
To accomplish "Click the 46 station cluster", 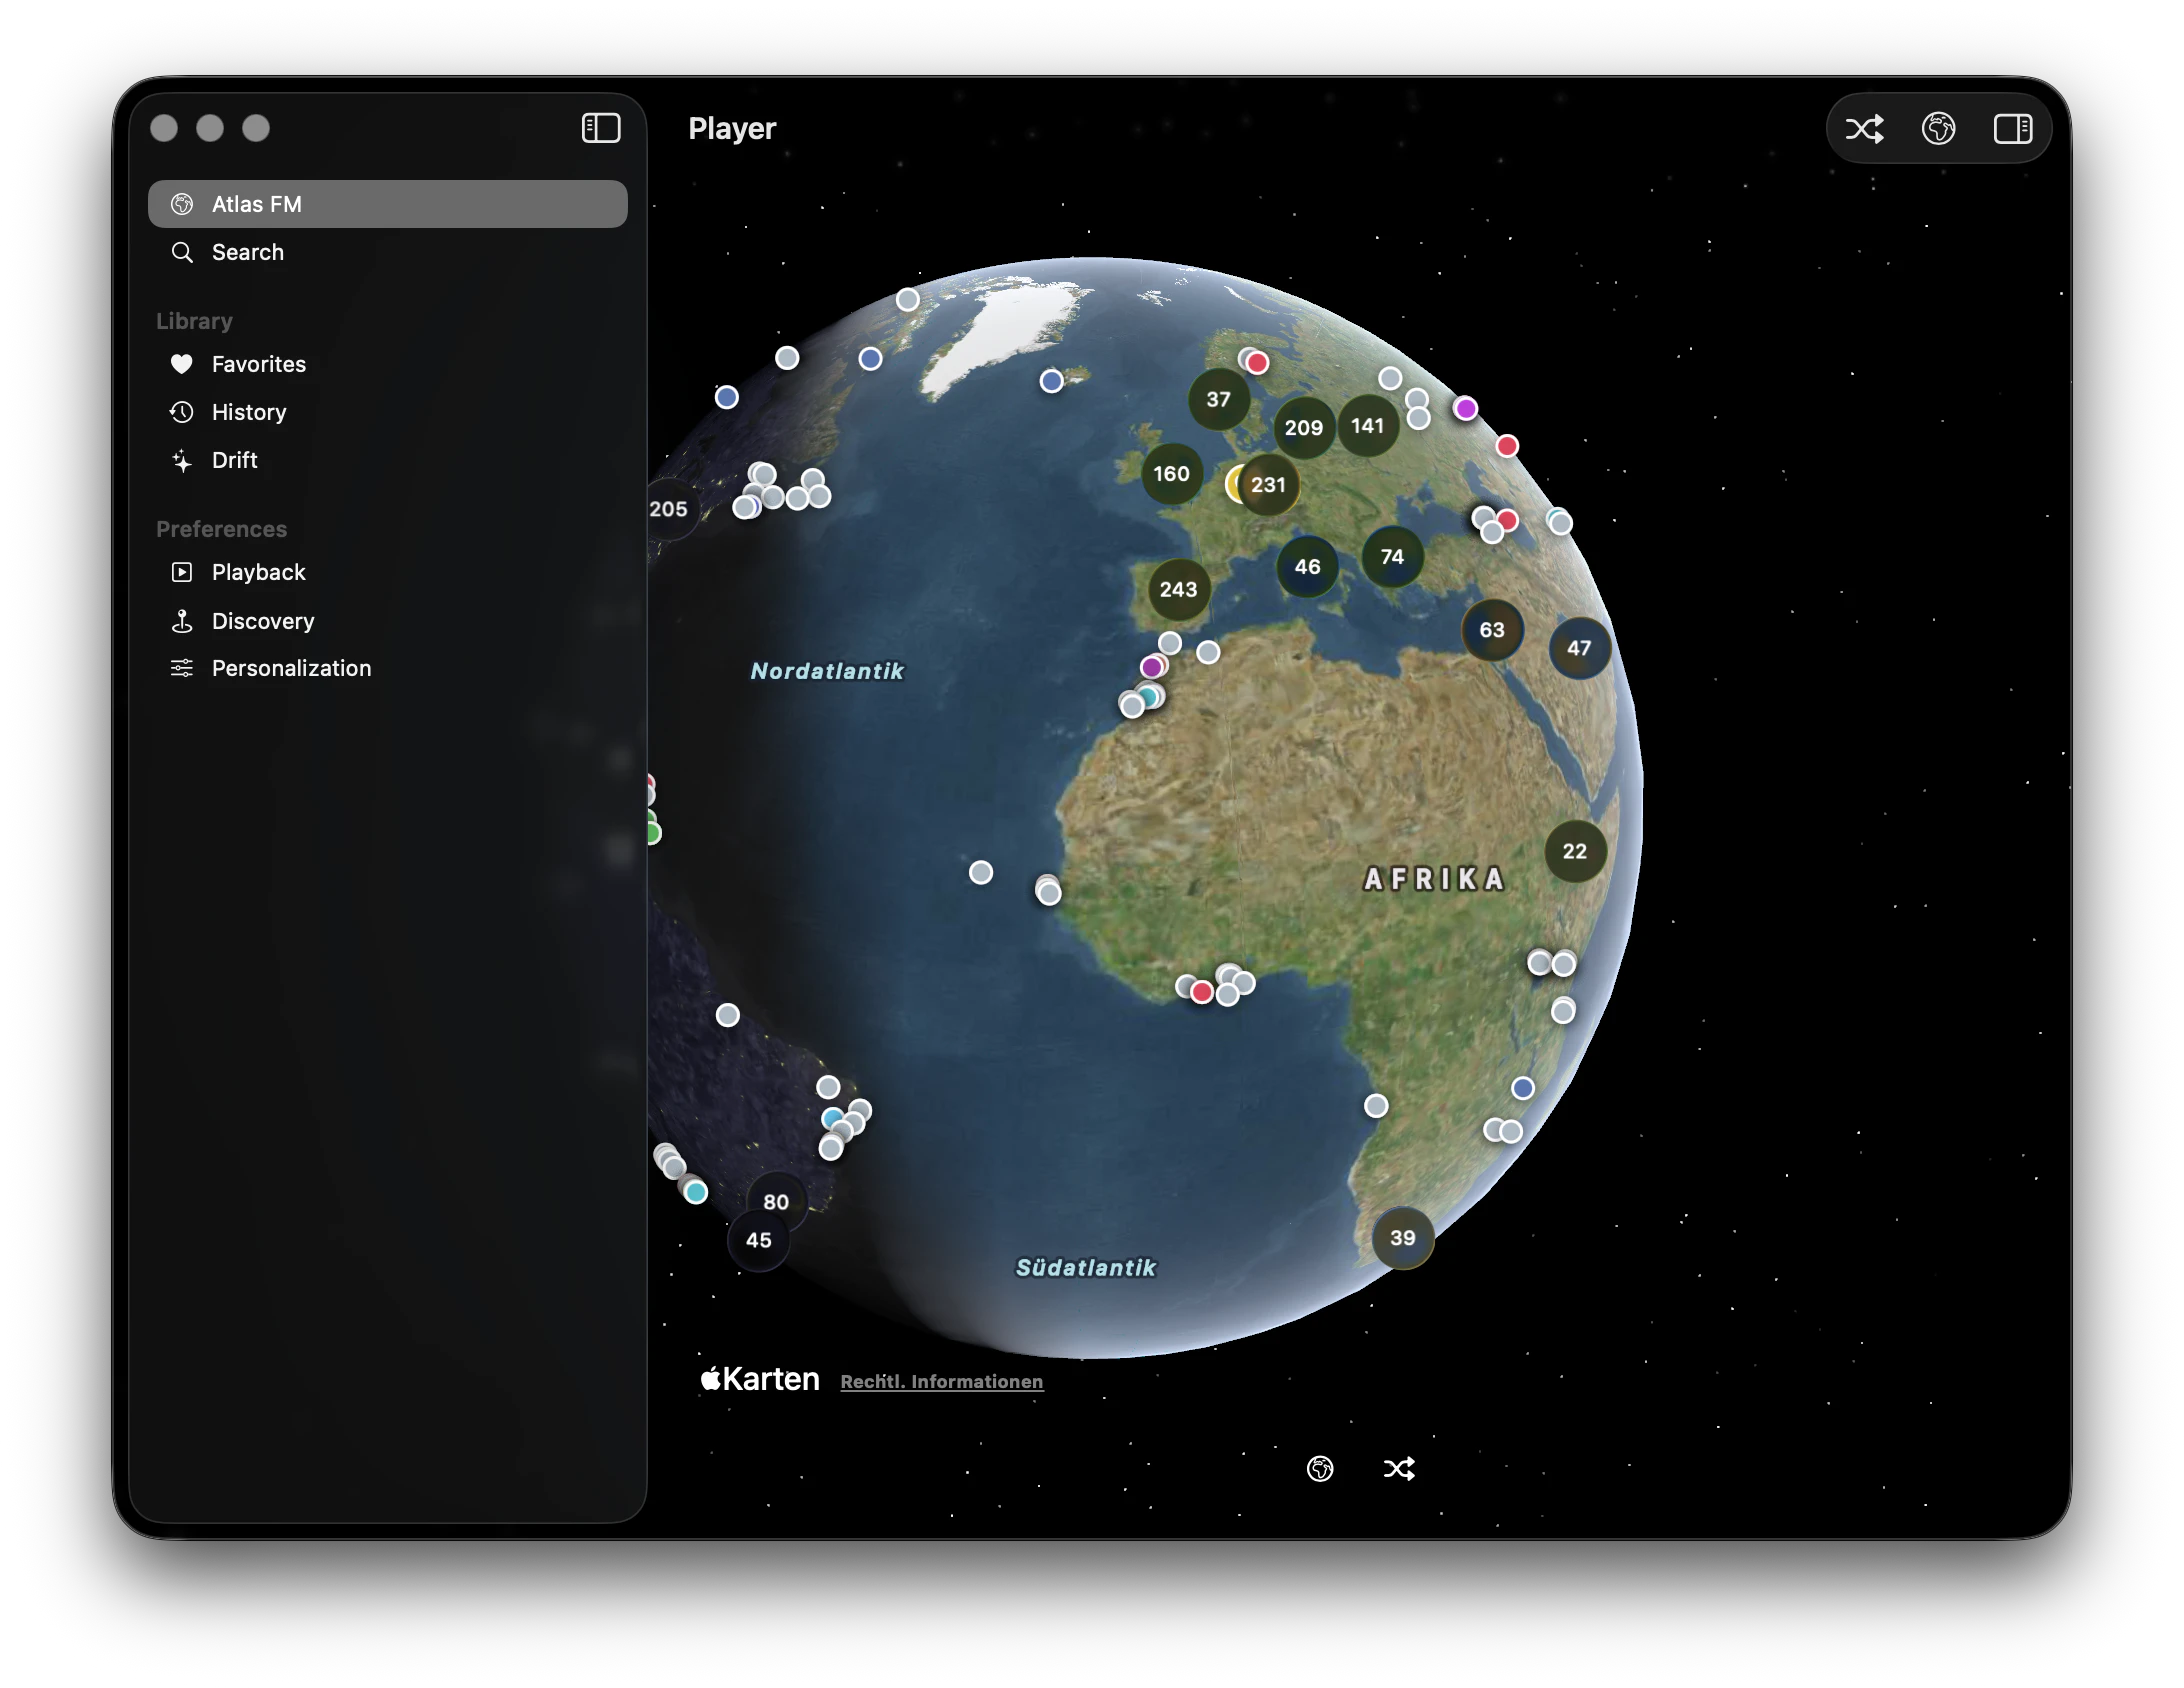I will coord(1307,566).
